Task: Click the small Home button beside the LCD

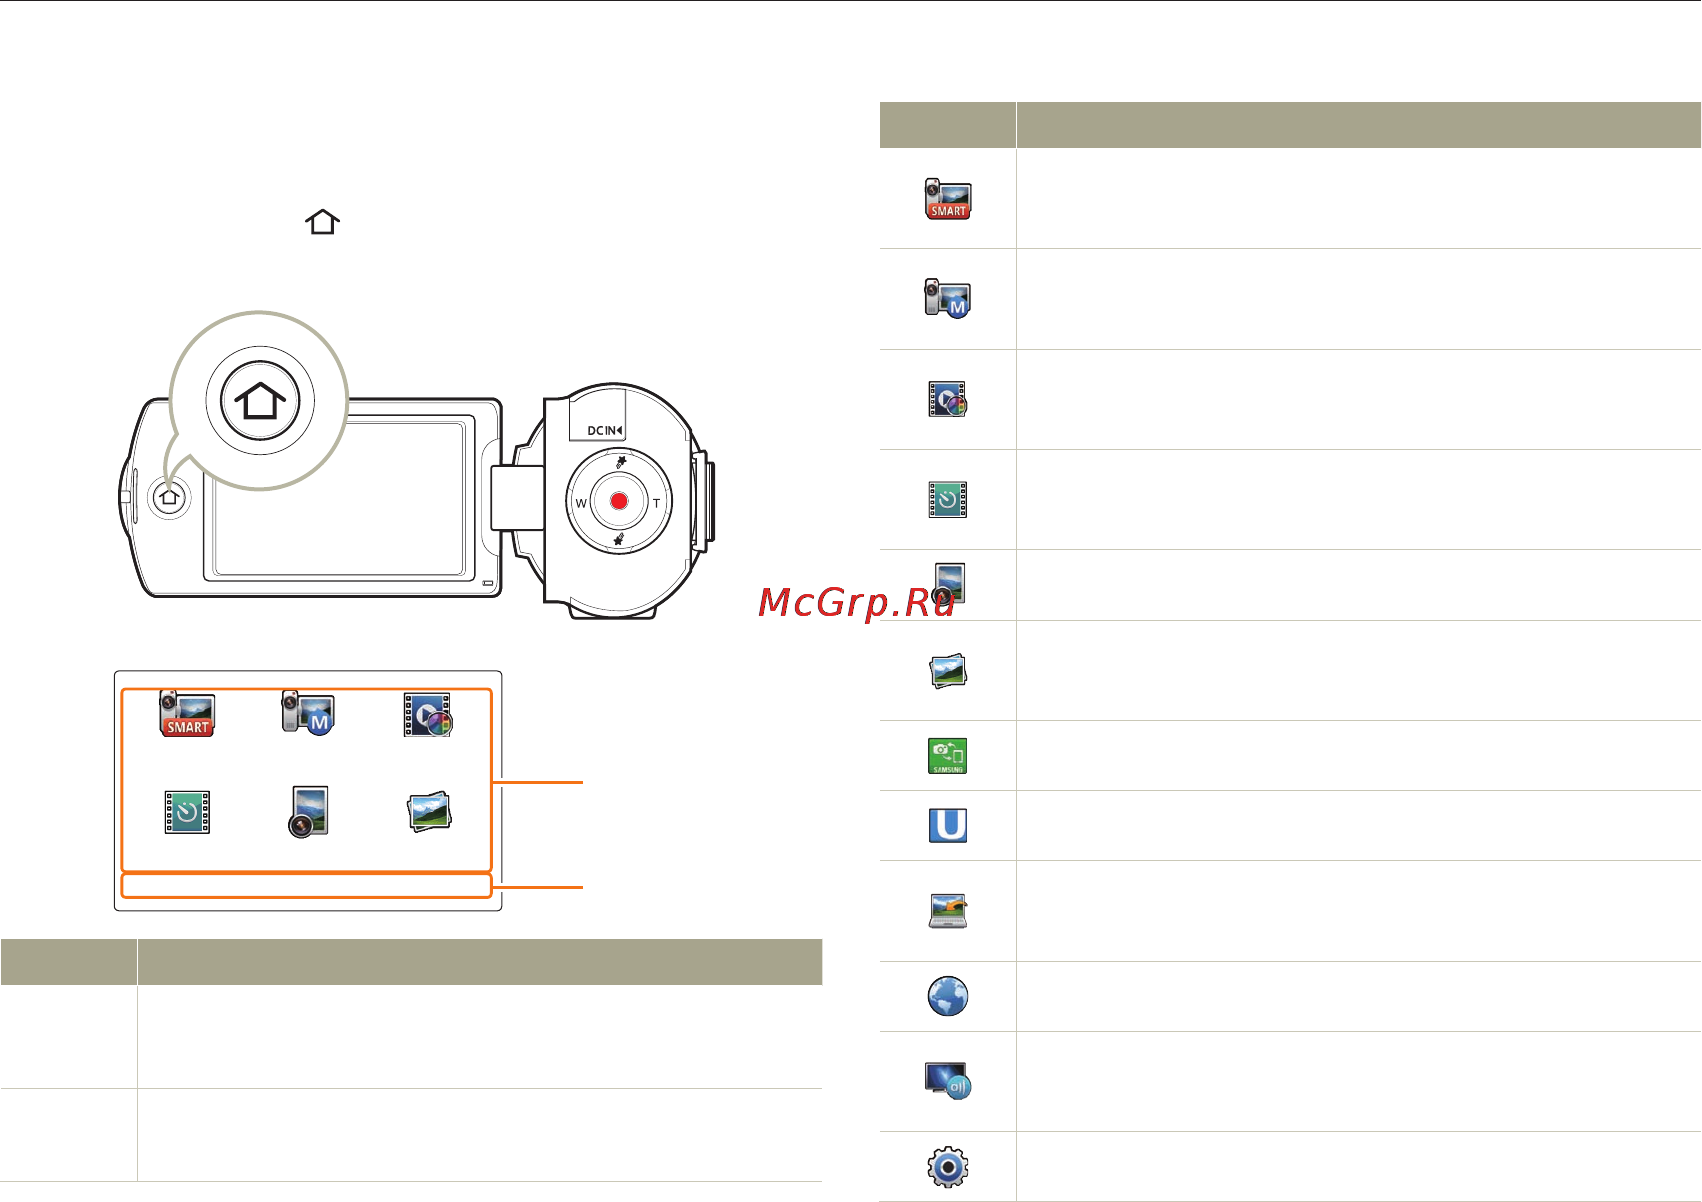Action: 169,496
